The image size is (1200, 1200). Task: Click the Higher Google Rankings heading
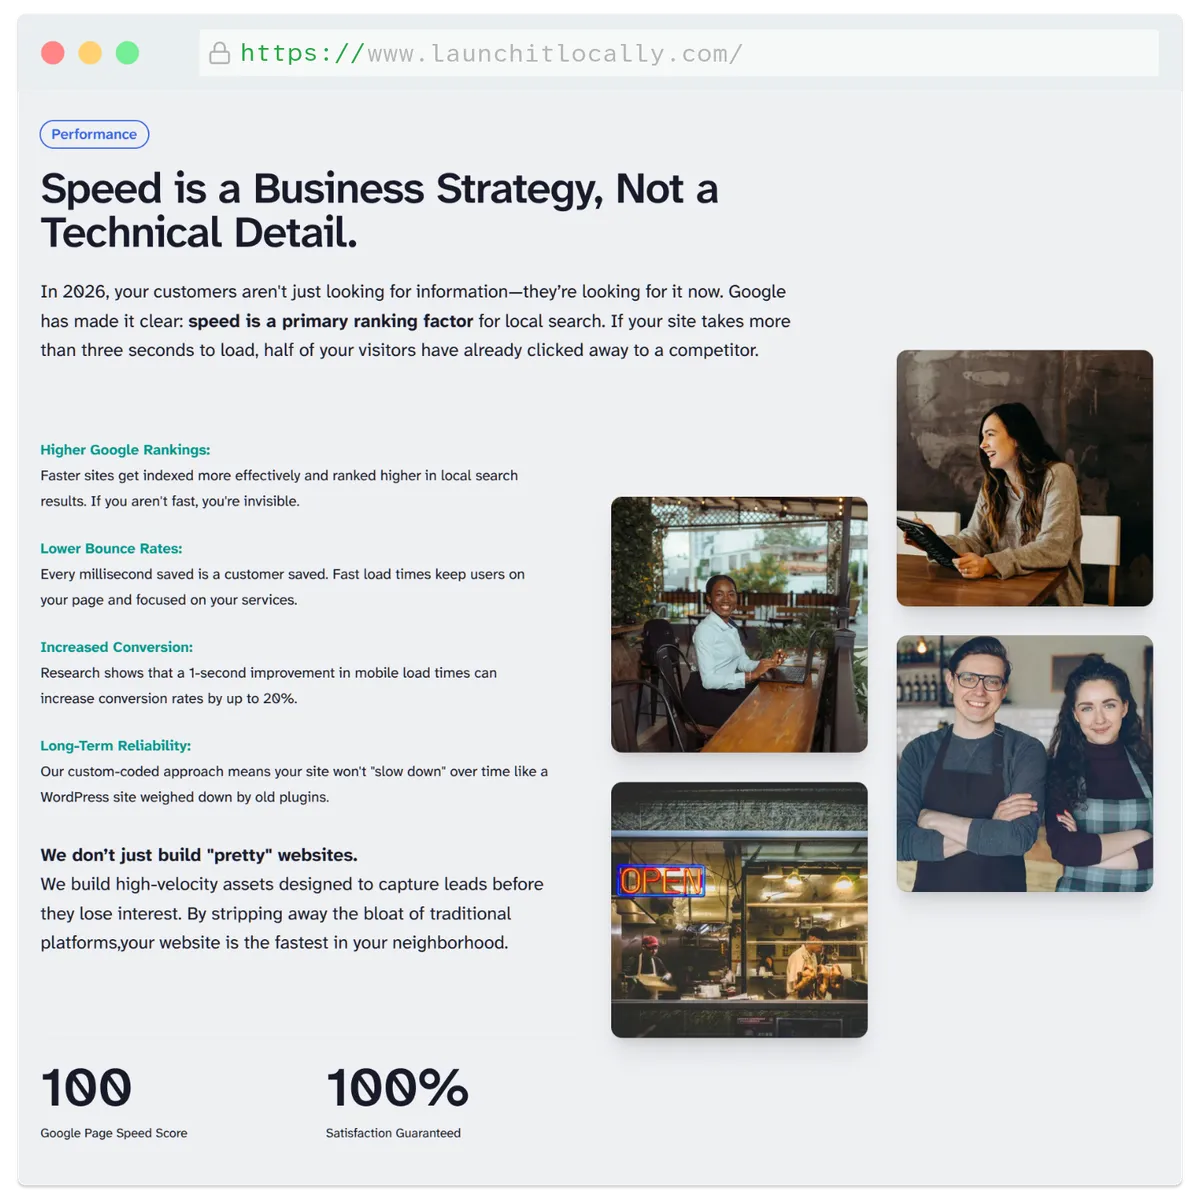pos(125,450)
